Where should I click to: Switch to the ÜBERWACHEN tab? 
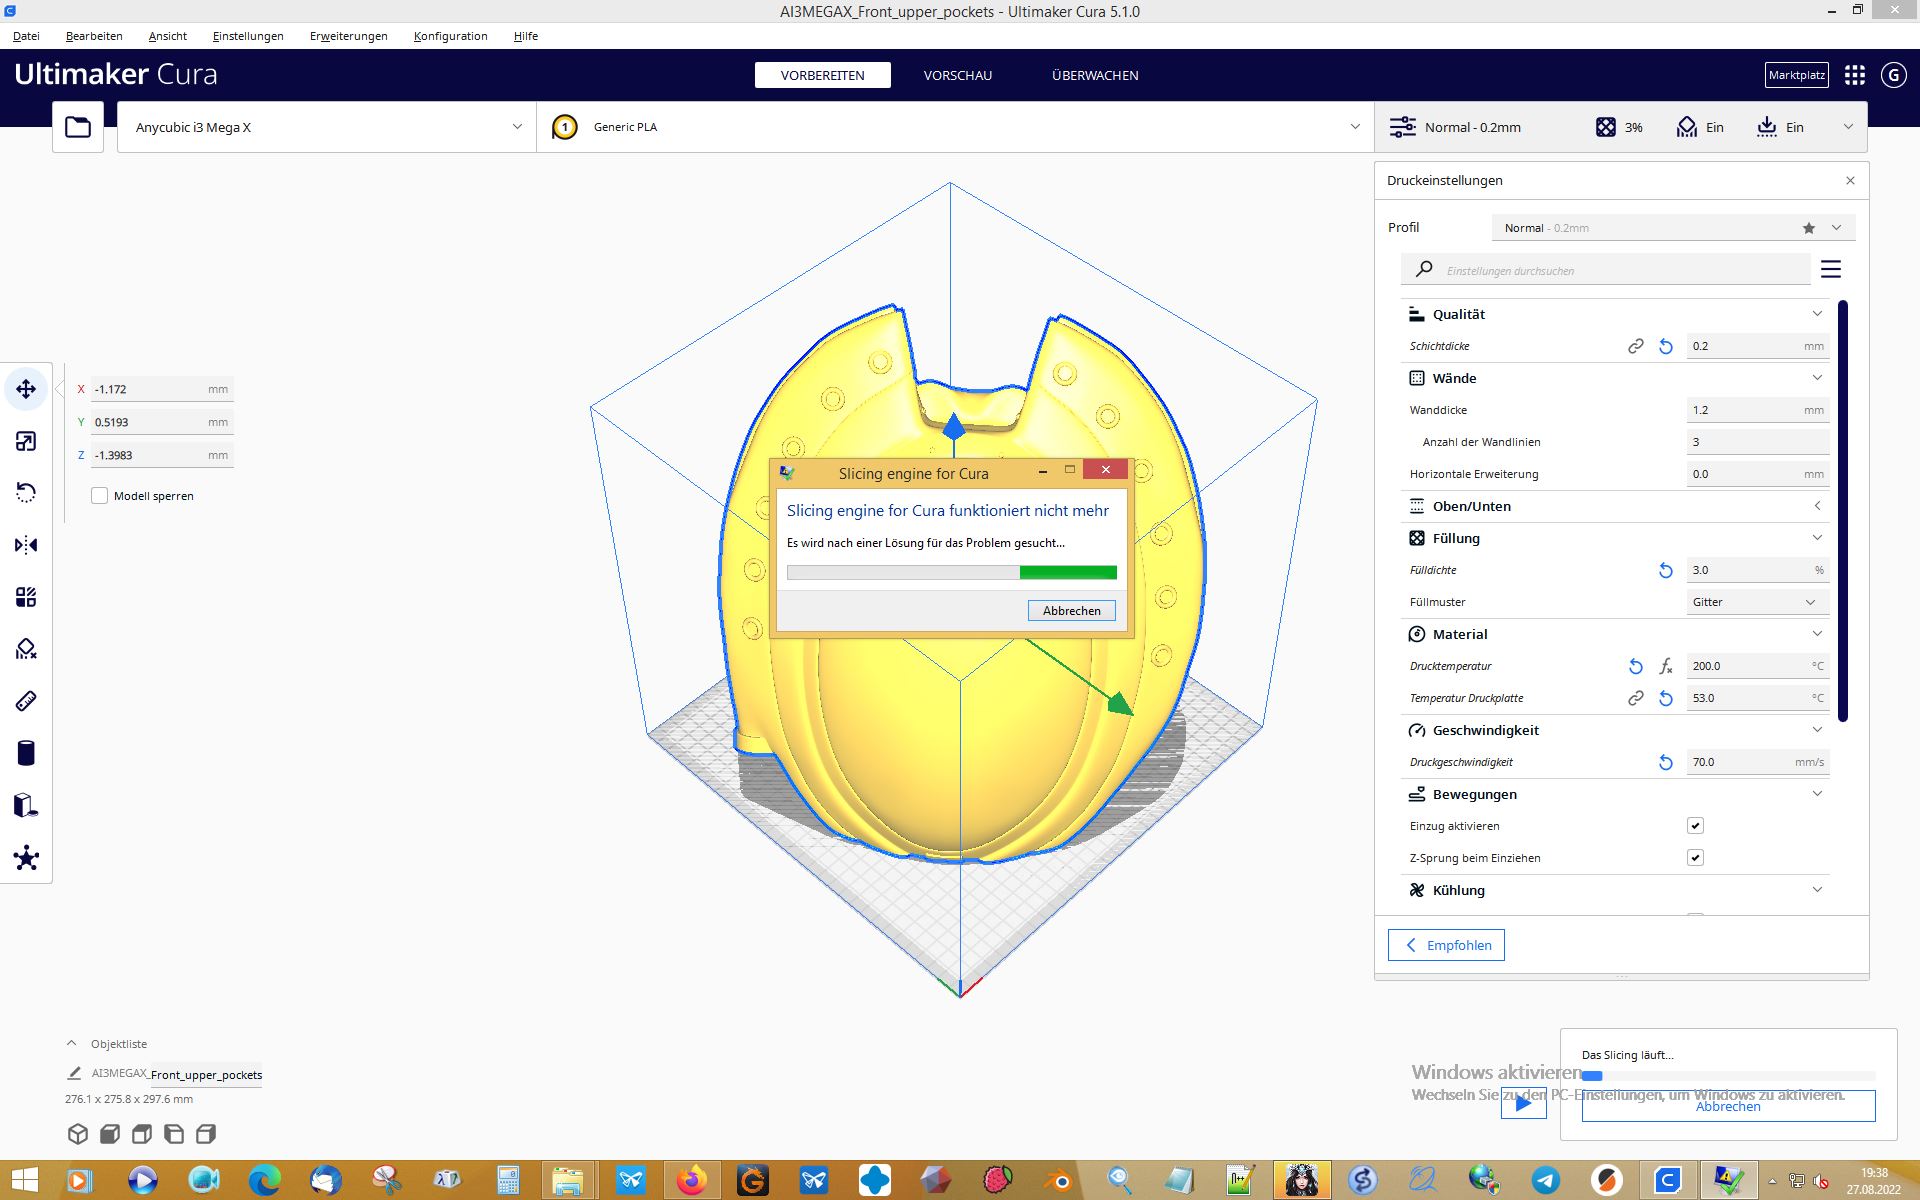tap(1095, 75)
